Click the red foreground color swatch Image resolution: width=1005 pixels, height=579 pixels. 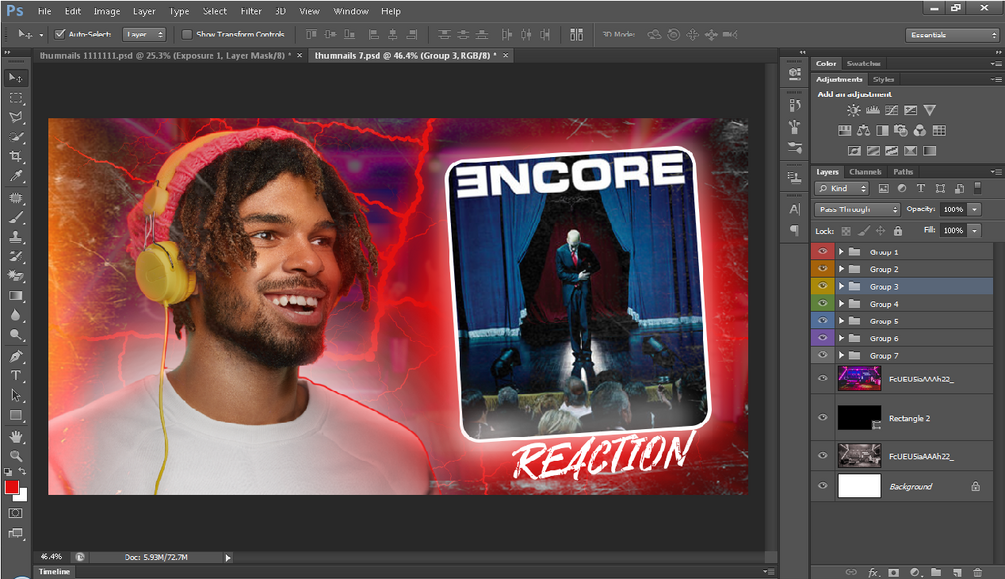[x=11, y=487]
